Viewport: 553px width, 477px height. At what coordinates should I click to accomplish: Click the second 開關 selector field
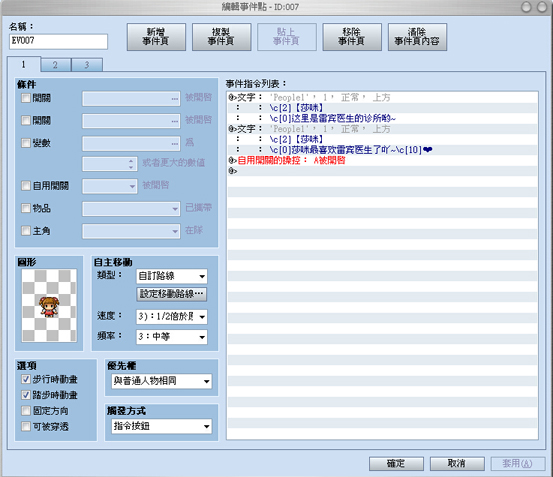tap(131, 121)
